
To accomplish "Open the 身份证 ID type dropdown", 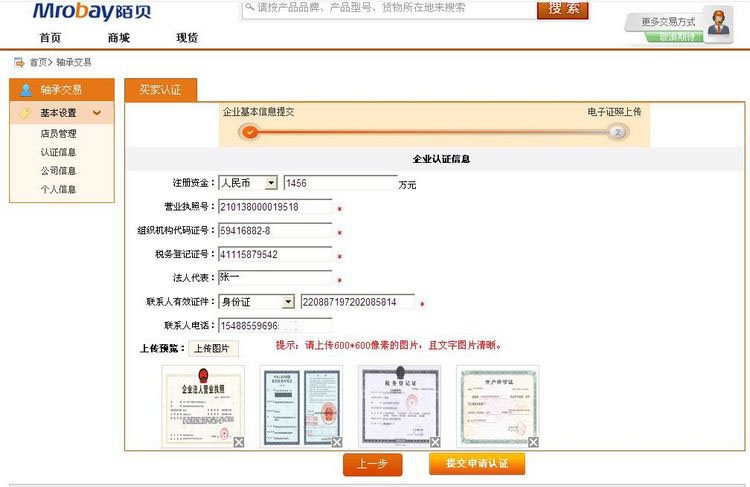I will (288, 302).
